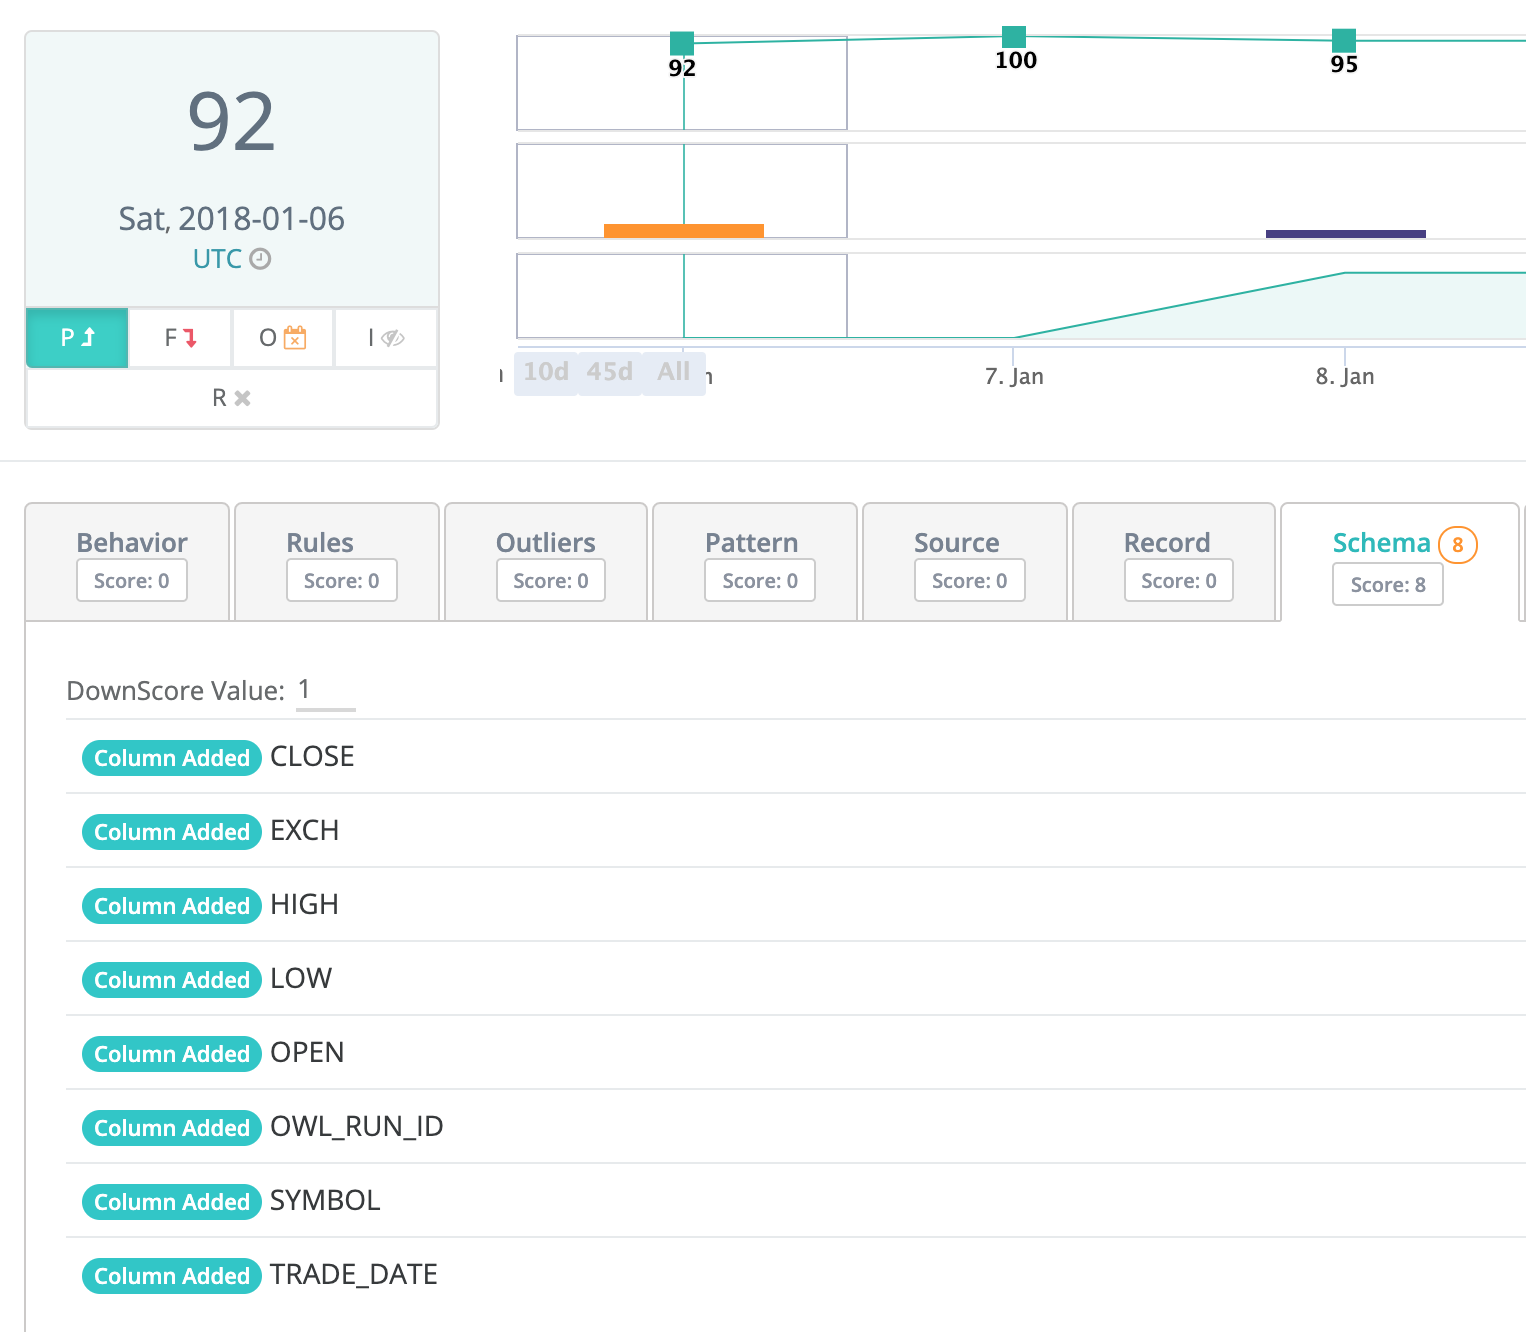Click Column Added badge for CLOSE
This screenshot has height=1332, width=1526.
[x=171, y=758]
